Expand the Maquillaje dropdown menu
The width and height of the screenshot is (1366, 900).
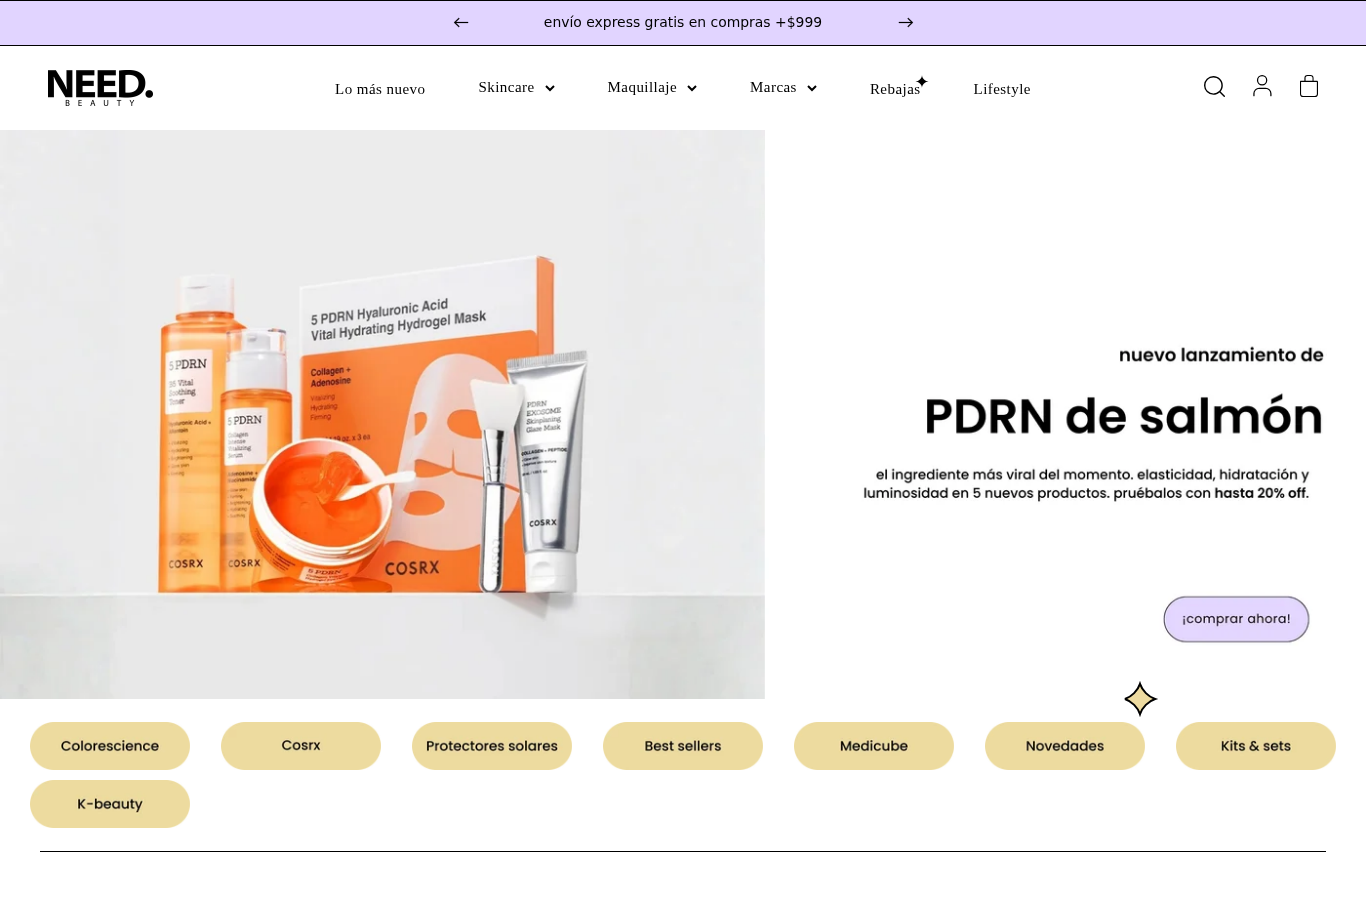[x=652, y=88]
